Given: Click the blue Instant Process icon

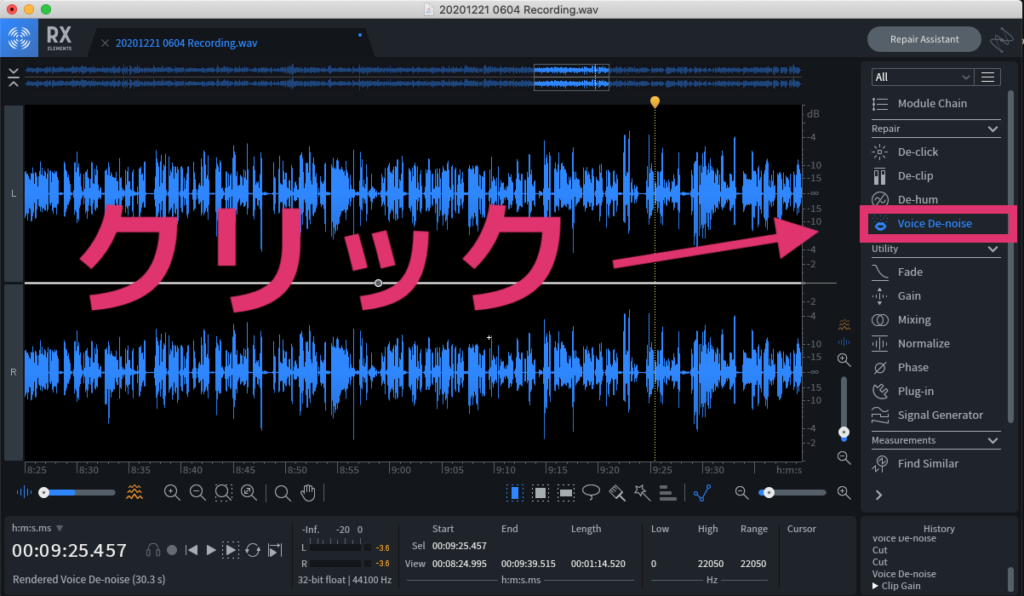Looking at the screenshot, I should (702, 493).
